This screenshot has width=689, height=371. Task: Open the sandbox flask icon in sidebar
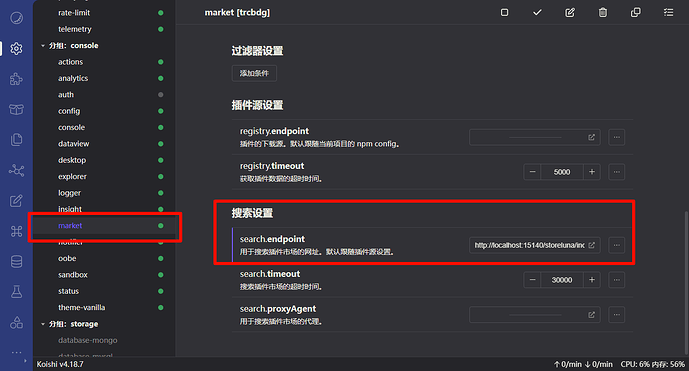(16, 292)
